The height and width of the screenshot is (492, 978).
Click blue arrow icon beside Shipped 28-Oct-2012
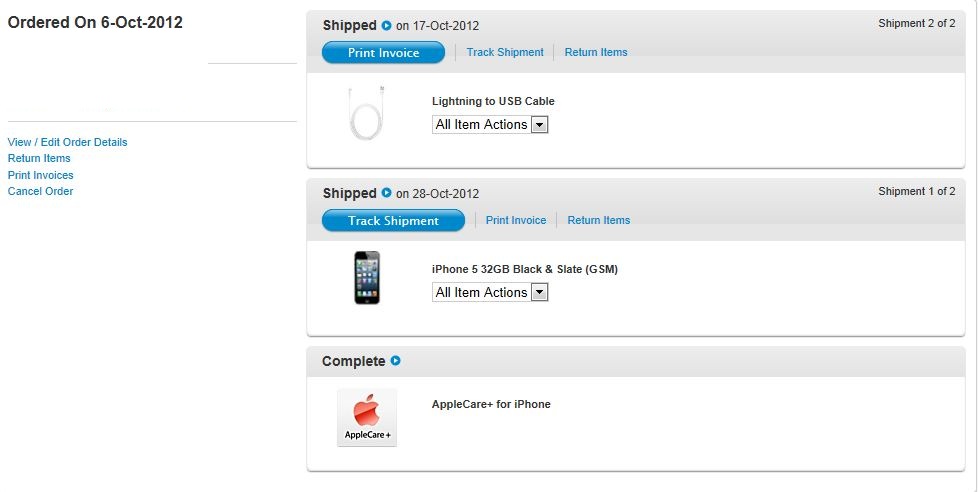click(386, 193)
